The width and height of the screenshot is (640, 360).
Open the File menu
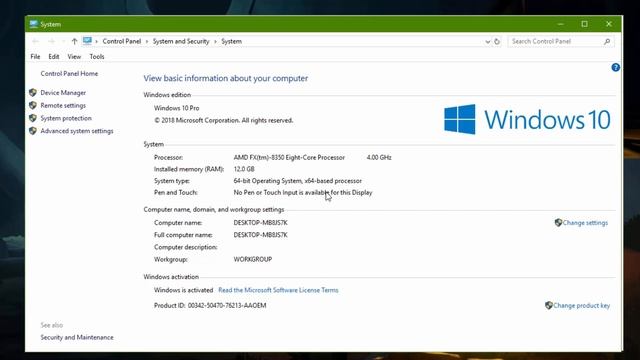35,57
